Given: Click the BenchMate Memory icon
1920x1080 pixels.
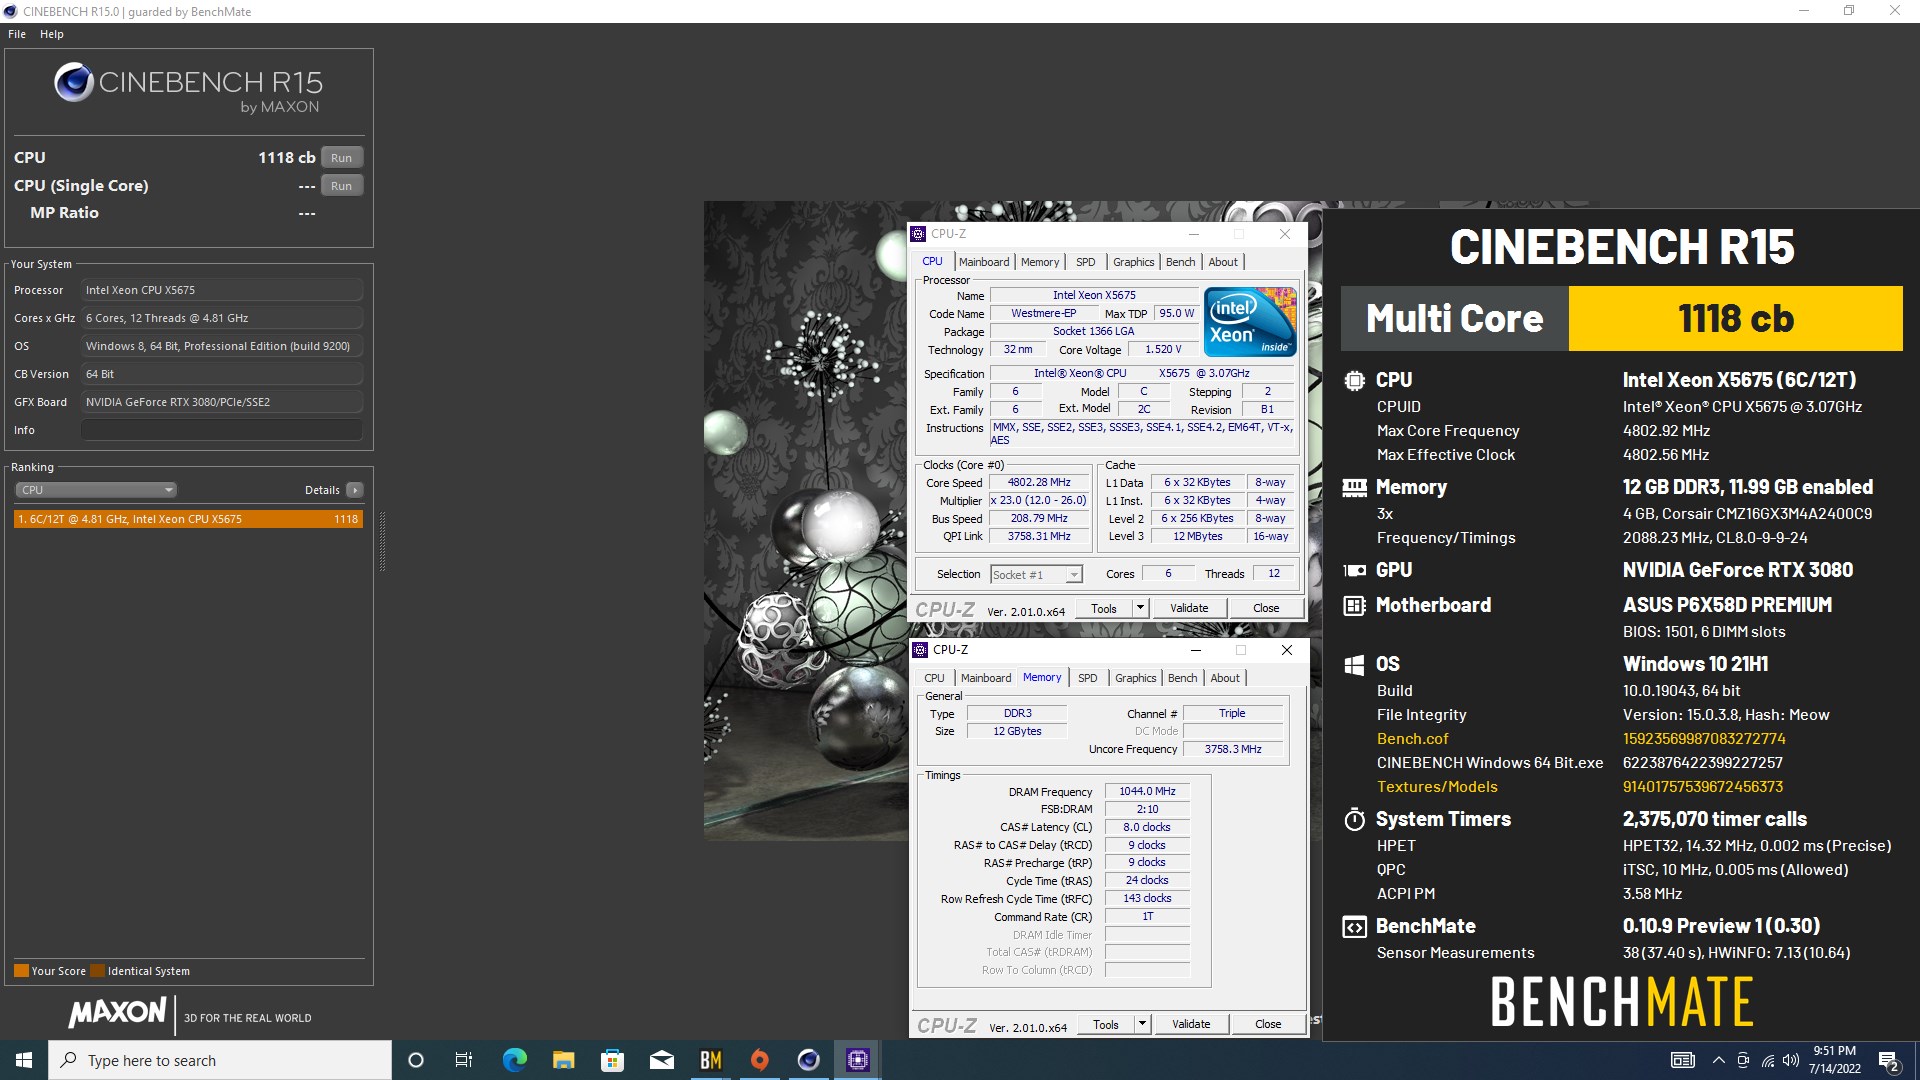Looking at the screenshot, I should coord(1354,487).
